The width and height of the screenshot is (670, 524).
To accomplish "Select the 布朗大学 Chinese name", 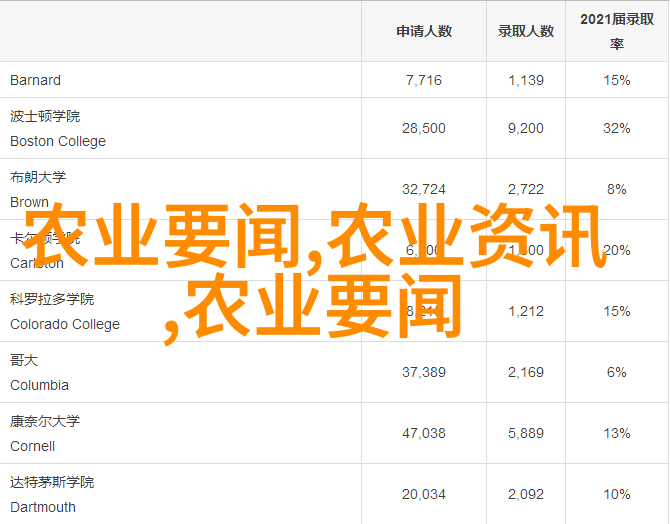I will [x=38, y=177].
